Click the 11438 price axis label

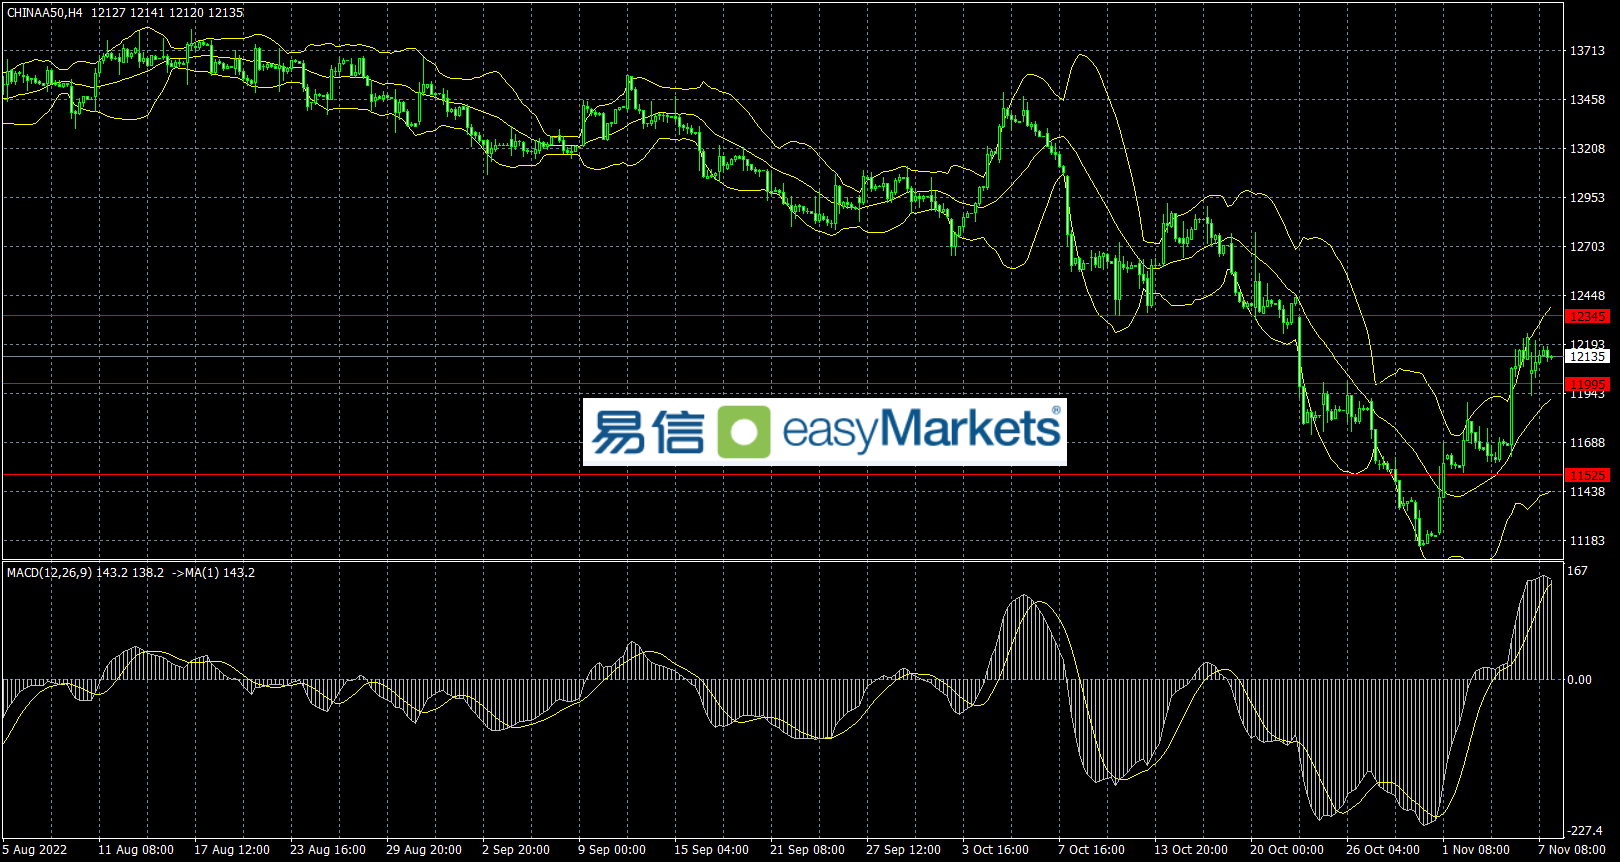1587,492
